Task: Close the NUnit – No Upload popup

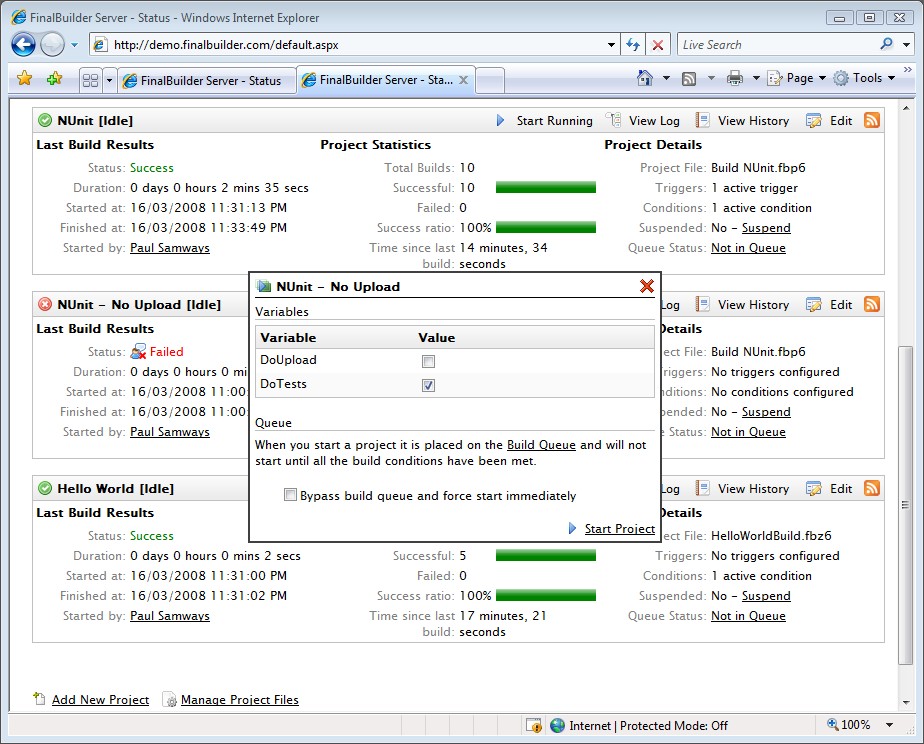Action: [646, 286]
